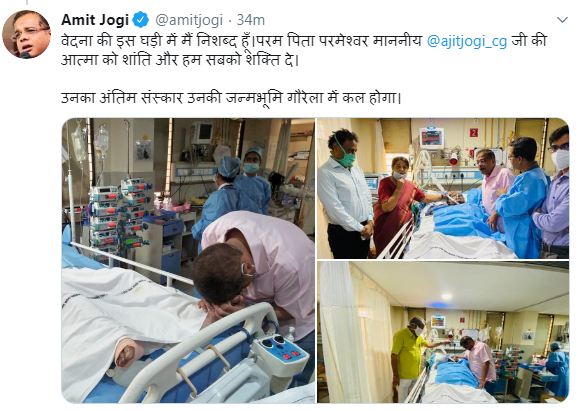Image resolution: width=580 pixels, height=411 pixels.
Task: Follow the @ajitjogi_cg mention link
Action: pos(466,41)
